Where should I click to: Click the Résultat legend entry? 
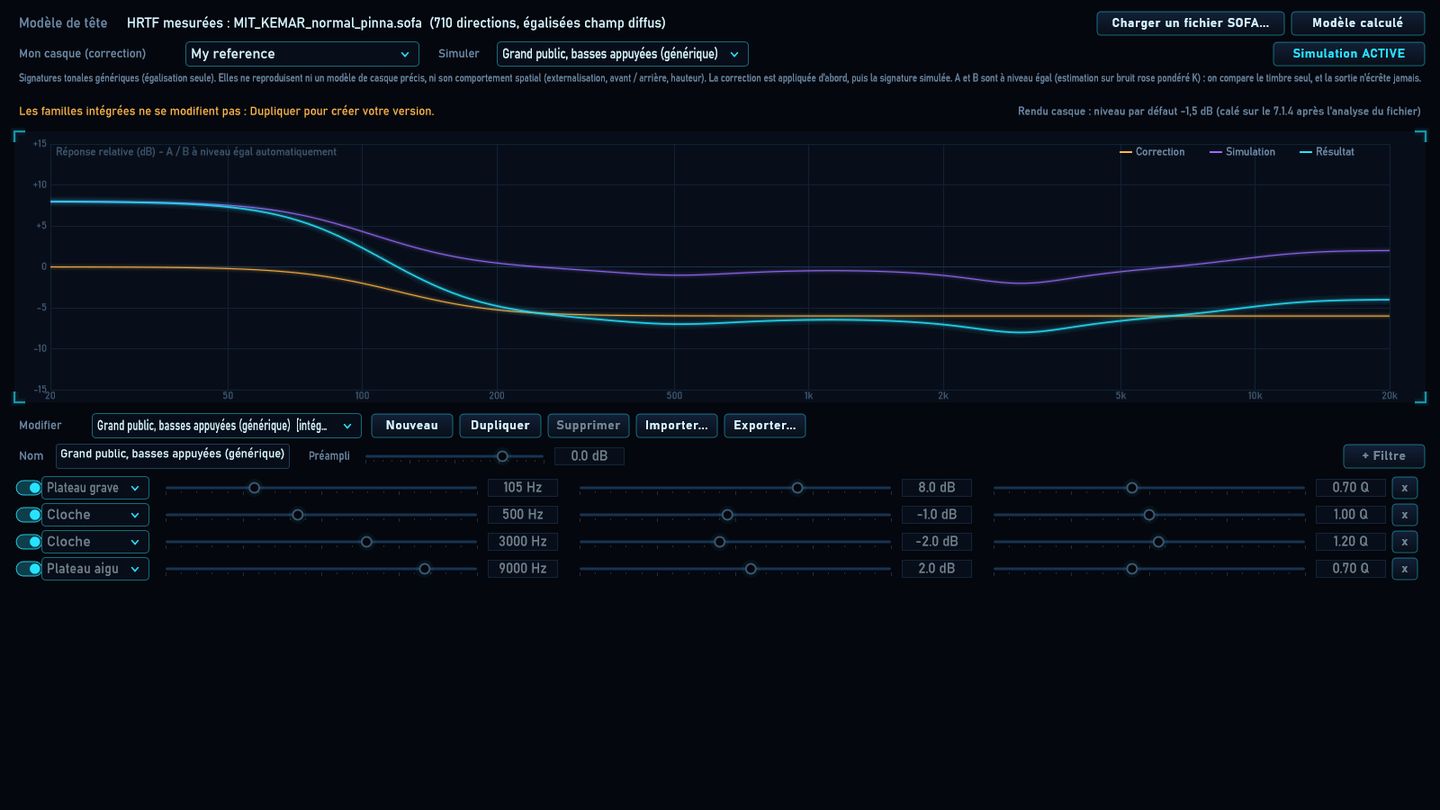[1327, 152]
